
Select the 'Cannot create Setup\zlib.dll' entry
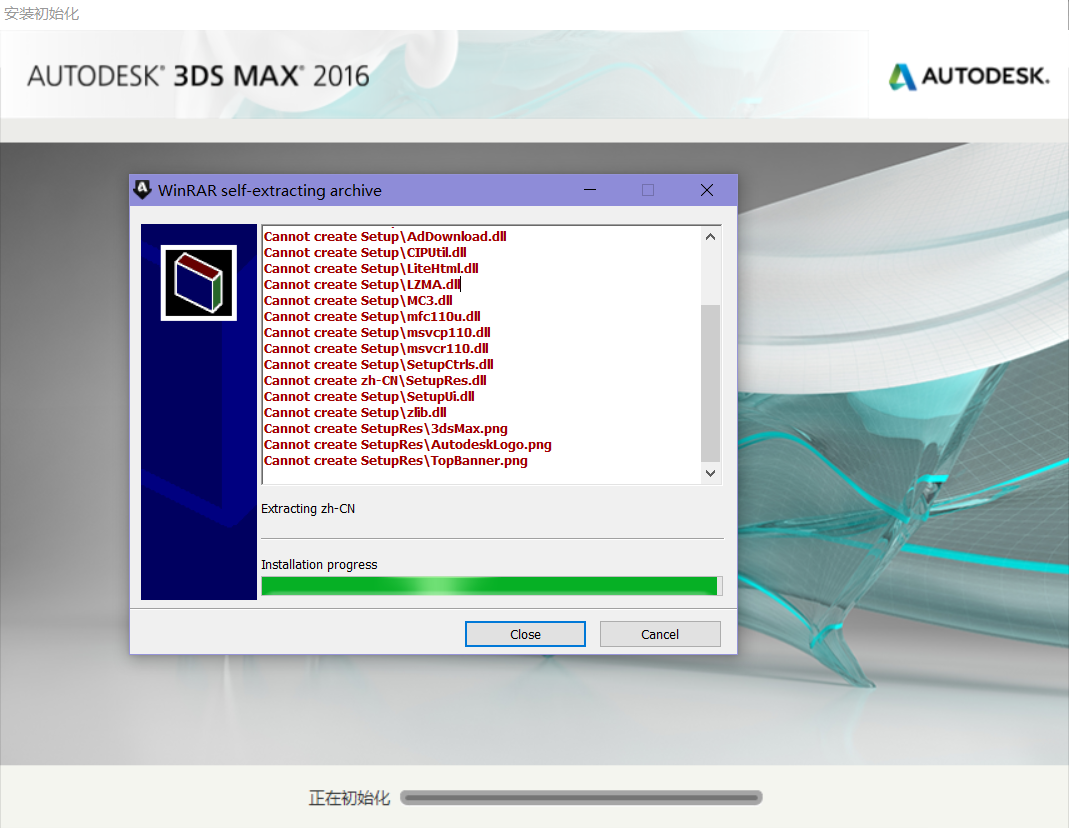[x=356, y=412]
